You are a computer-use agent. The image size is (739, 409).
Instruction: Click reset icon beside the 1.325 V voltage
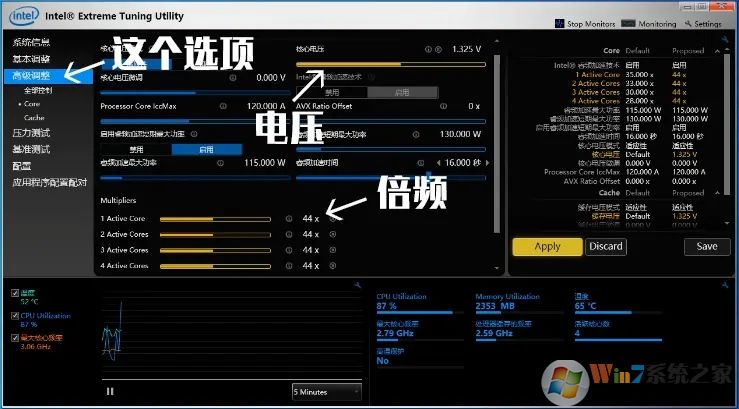tap(438, 49)
